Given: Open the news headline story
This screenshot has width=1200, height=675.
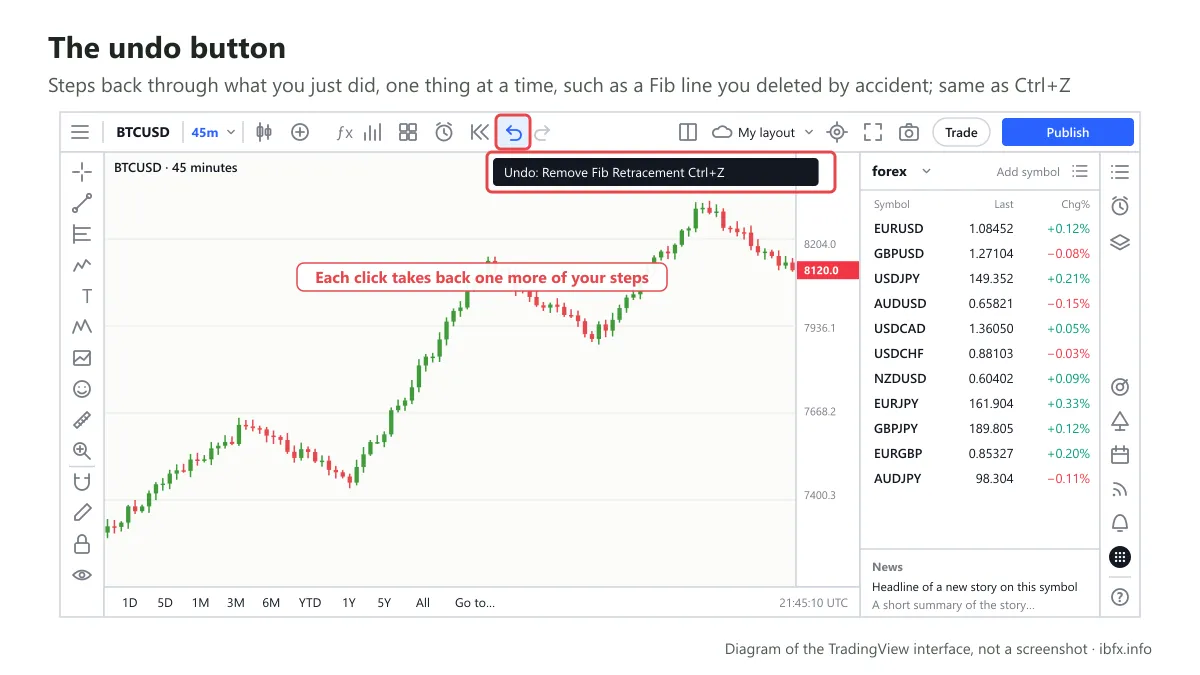Looking at the screenshot, I should click(975, 587).
